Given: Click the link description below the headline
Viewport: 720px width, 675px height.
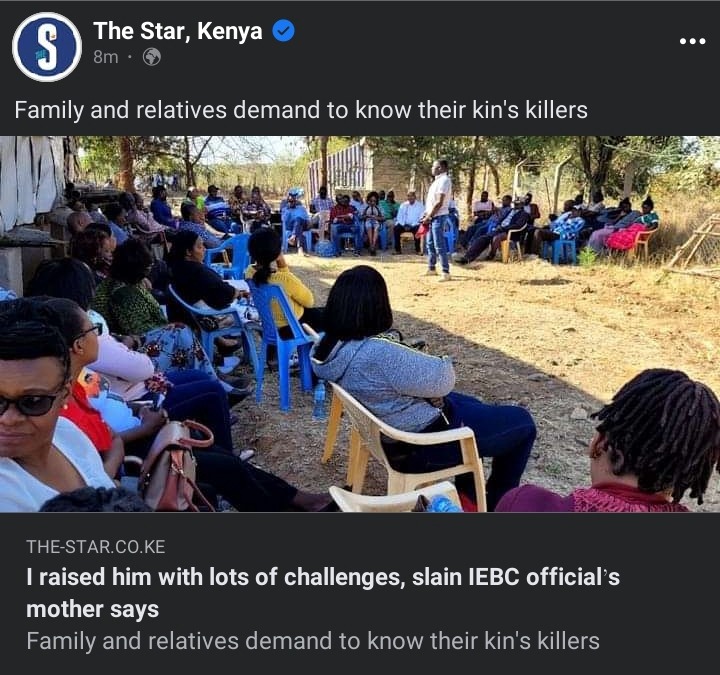Looking at the screenshot, I should (313, 641).
